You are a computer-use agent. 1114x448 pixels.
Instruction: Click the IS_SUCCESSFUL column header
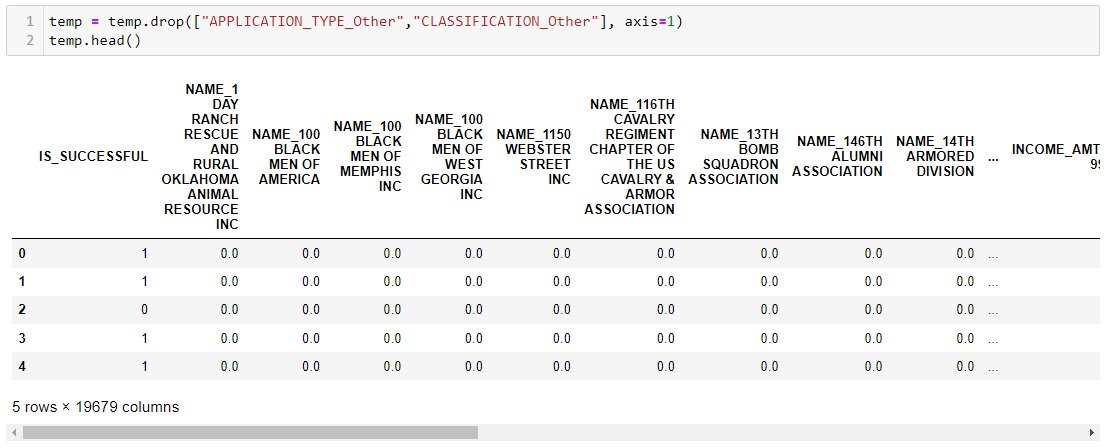click(93, 157)
